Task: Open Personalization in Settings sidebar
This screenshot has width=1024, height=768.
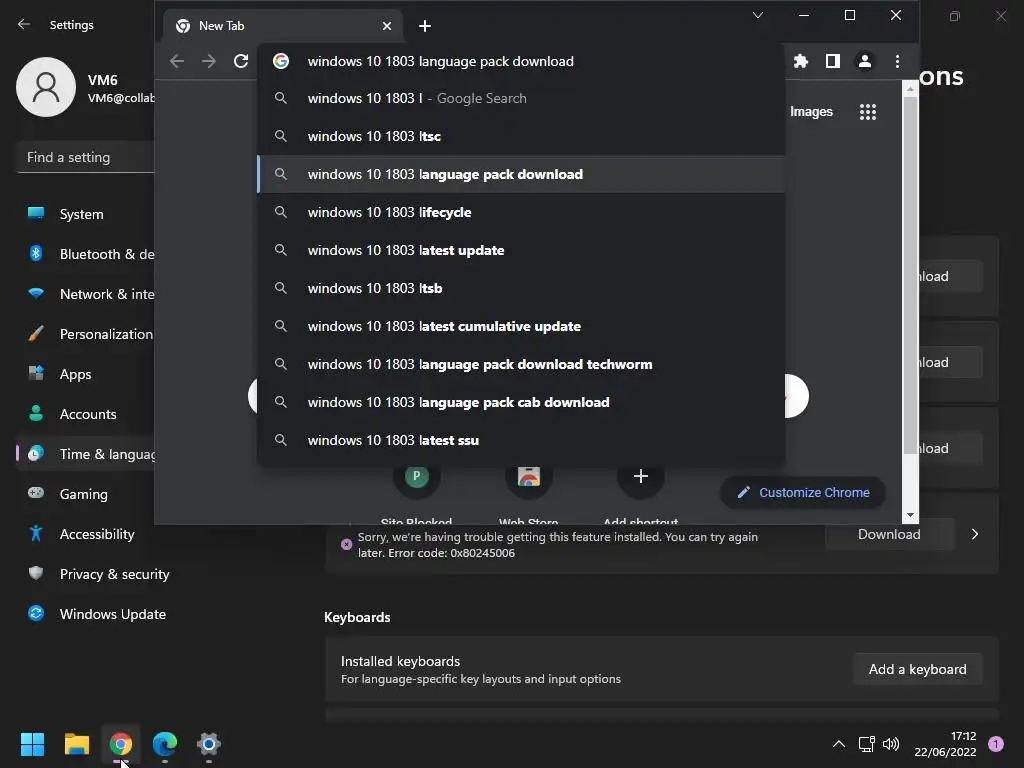Action: coord(86,334)
